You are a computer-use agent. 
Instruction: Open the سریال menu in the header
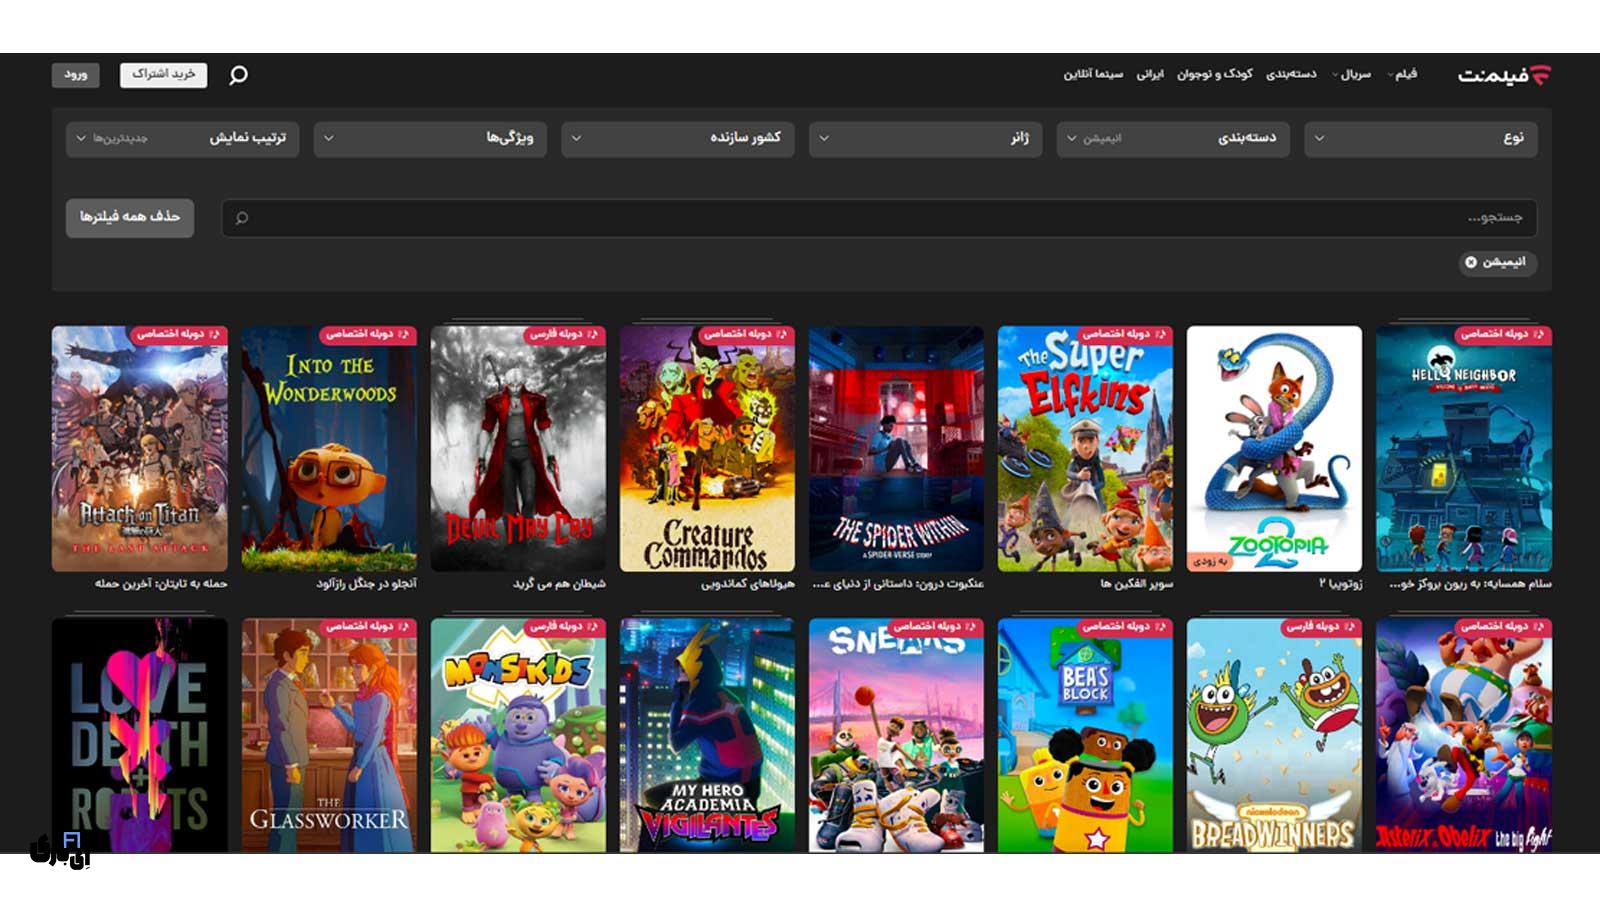pyautogui.click(x=1352, y=74)
